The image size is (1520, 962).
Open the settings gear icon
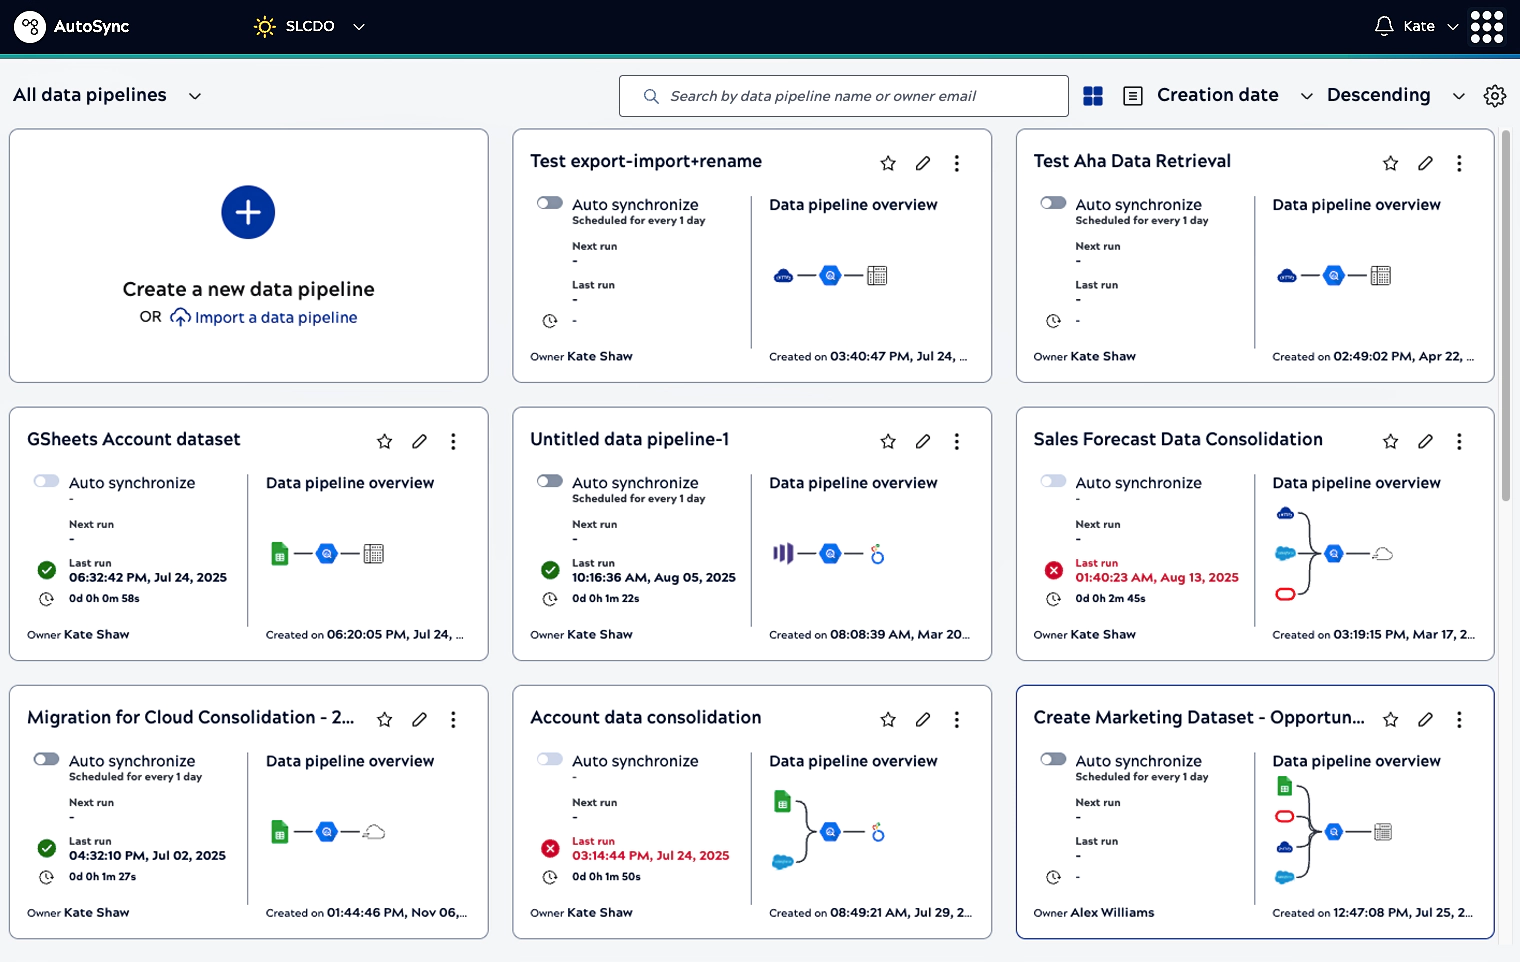[1495, 96]
